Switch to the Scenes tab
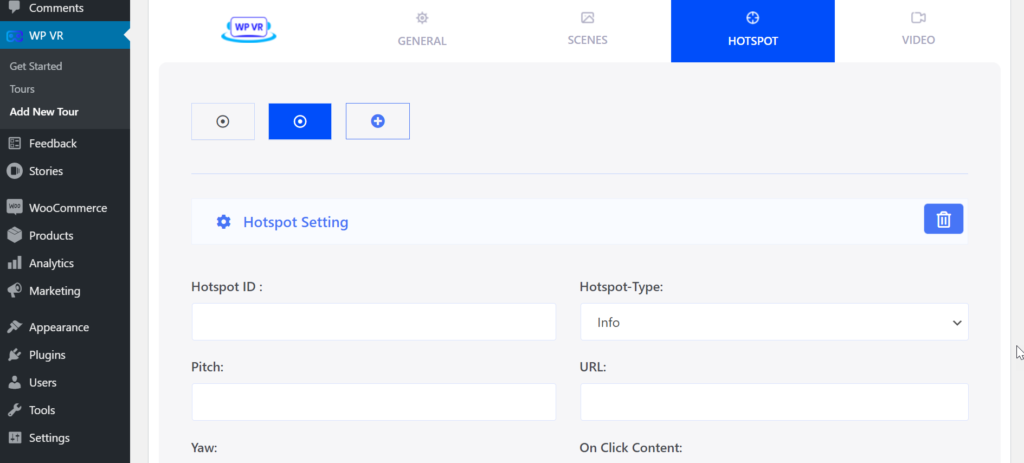1024x463 pixels. (x=587, y=31)
